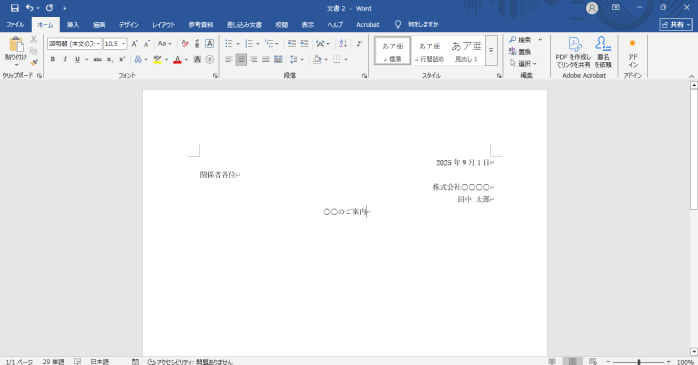
Task: Request signatures via Adobe Acrobat
Action: coord(603,53)
